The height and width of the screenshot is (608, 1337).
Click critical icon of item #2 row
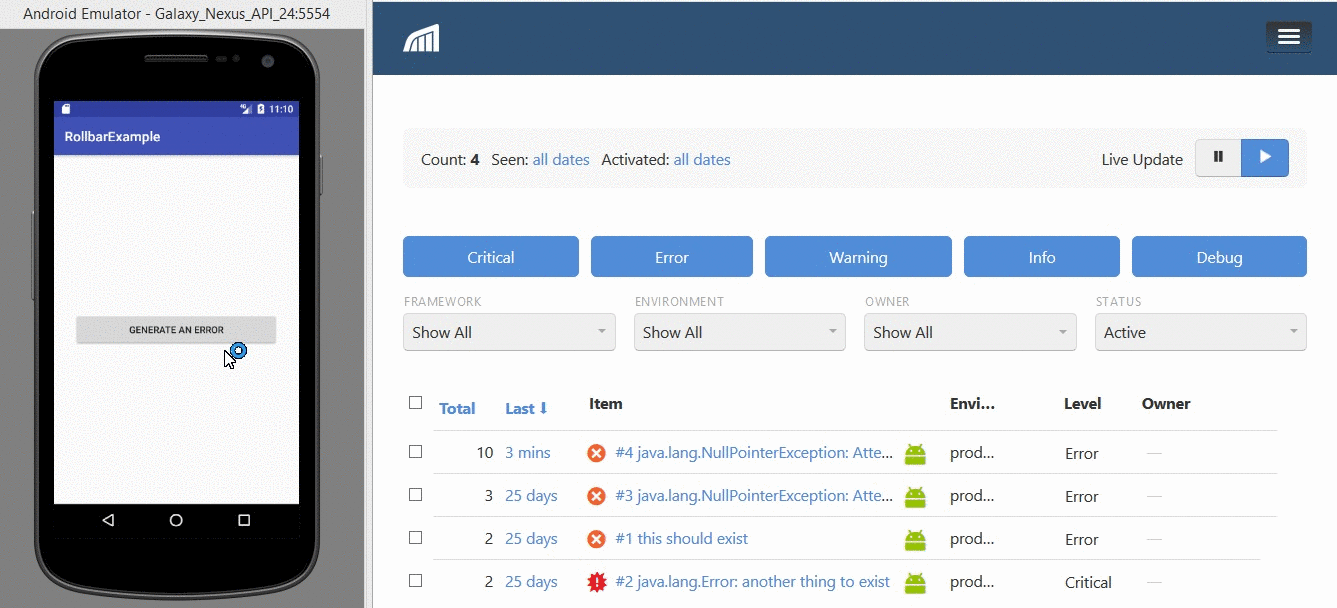click(596, 582)
